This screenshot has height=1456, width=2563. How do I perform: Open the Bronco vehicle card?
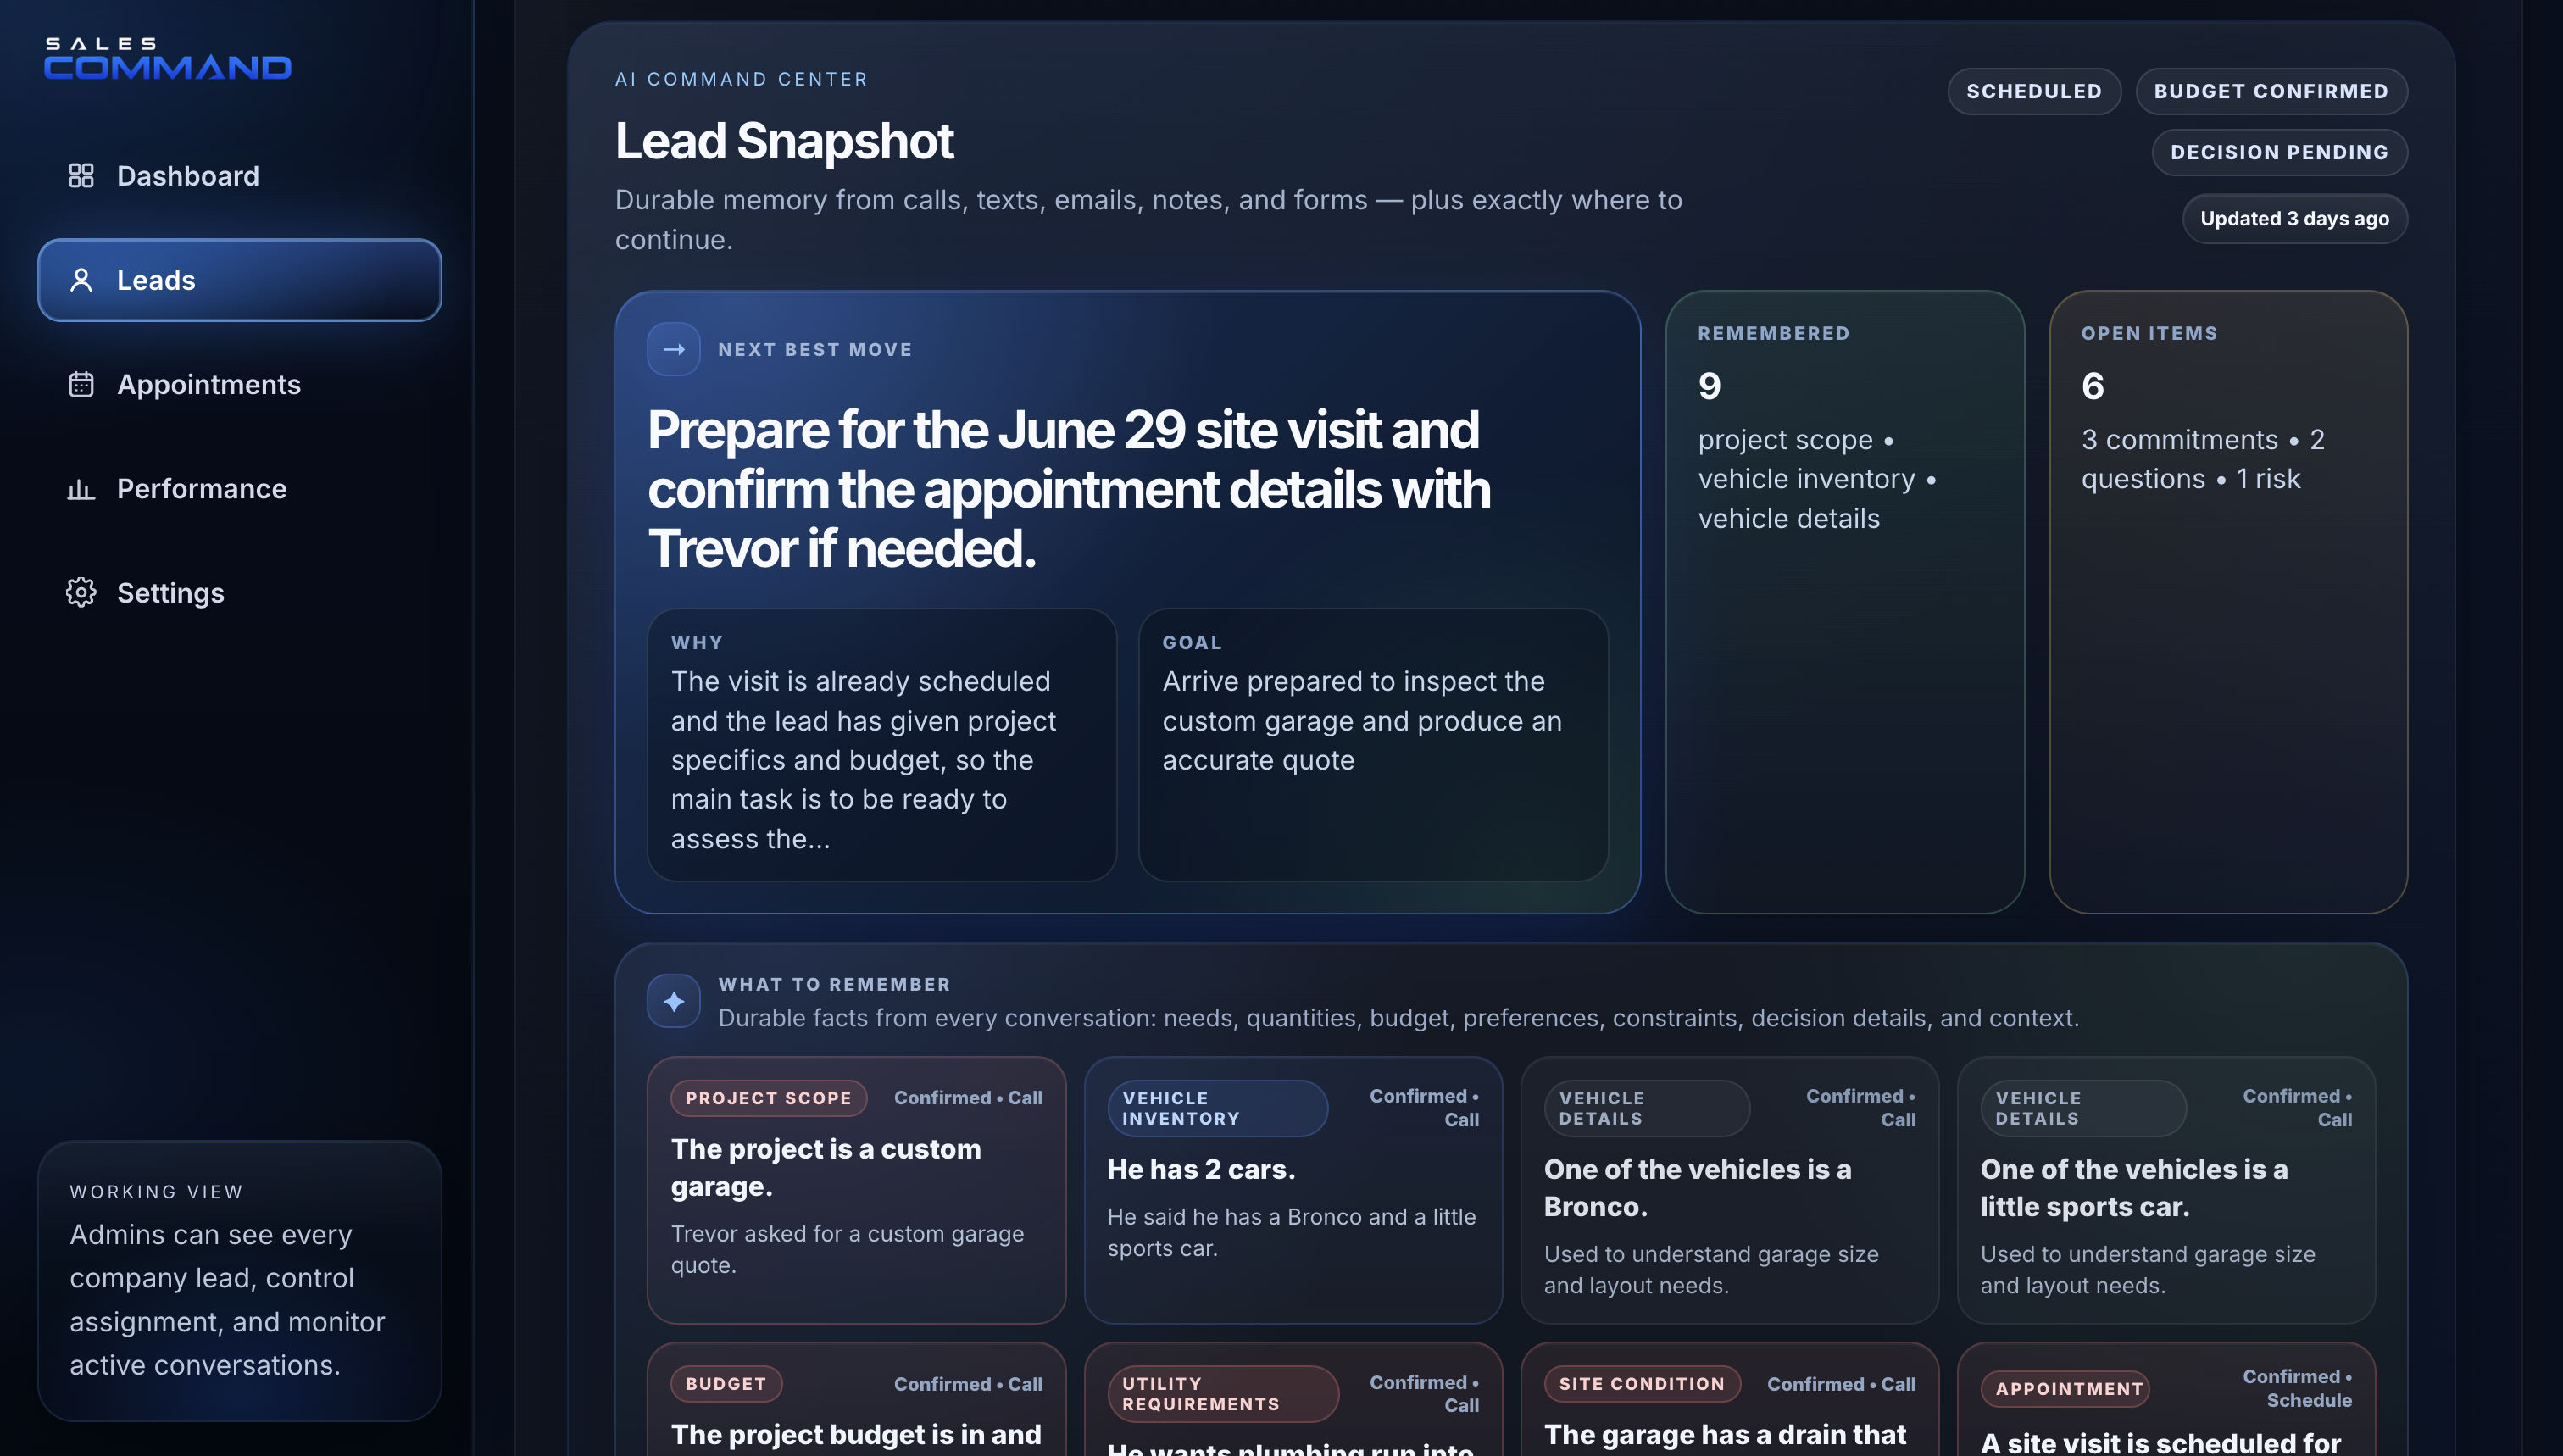[x=1729, y=1189]
